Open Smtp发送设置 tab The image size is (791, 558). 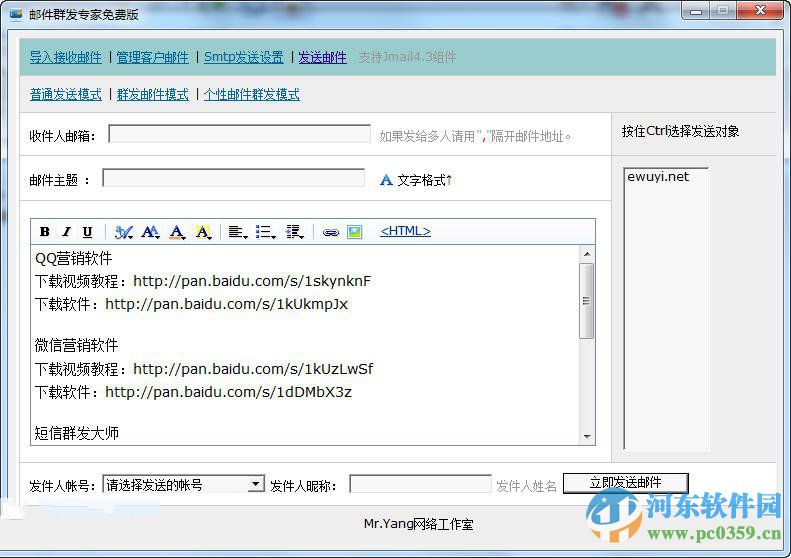point(244,57)
